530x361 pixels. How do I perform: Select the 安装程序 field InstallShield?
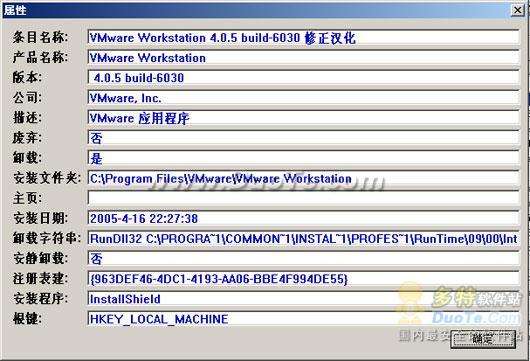pyautogui.click(x=303, y=299)
